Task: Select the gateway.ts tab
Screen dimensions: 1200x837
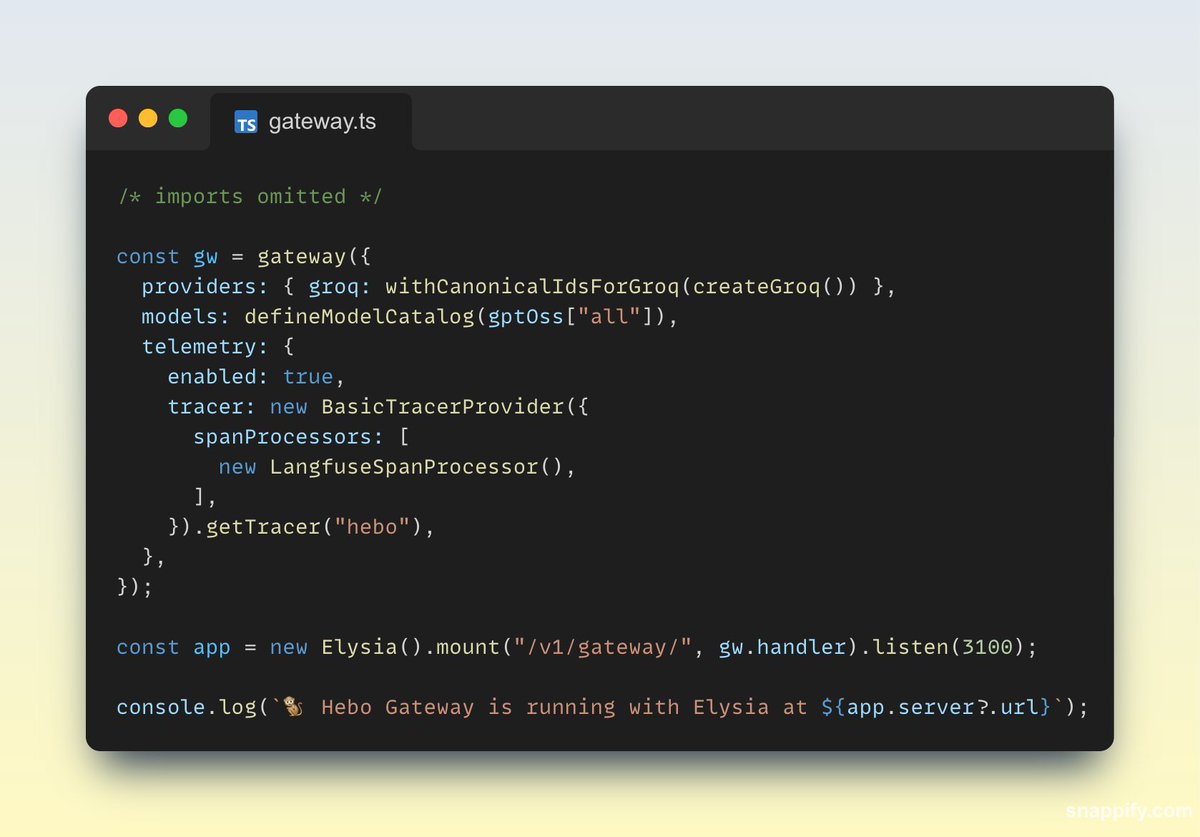Action: pos(311,122)
